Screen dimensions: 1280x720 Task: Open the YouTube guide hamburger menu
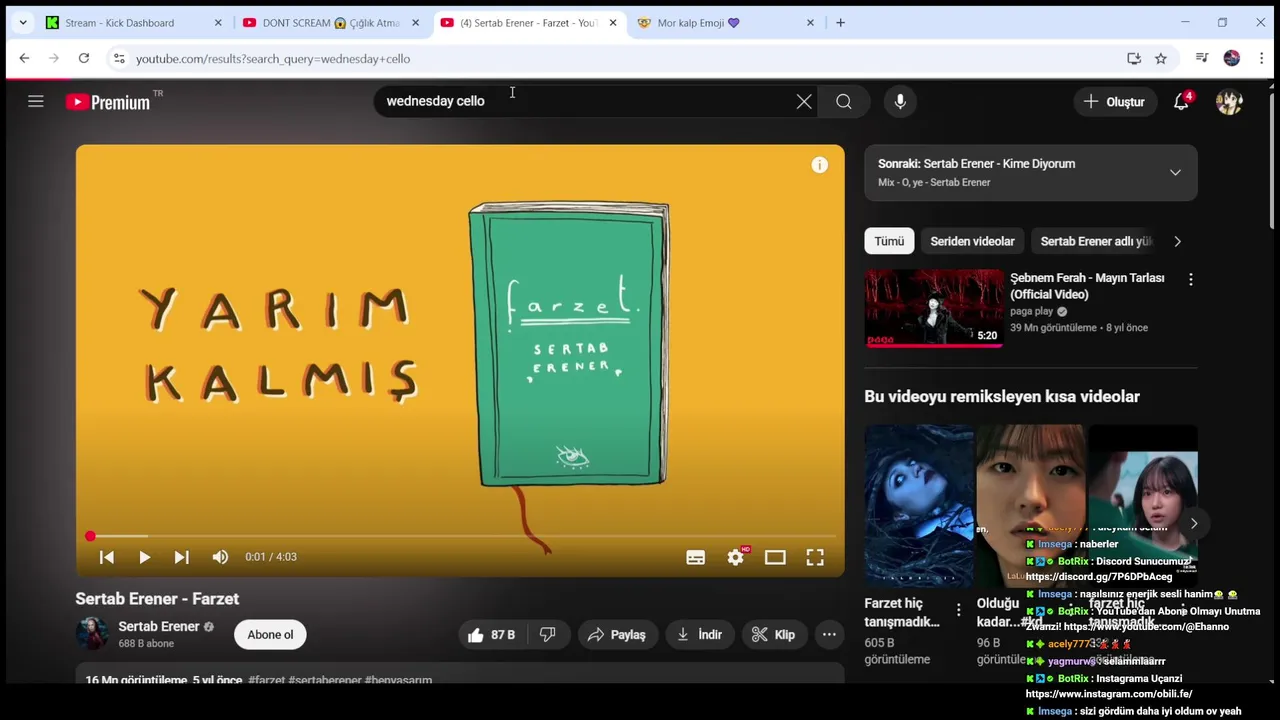pyautogui.click(x=36, y=101)
